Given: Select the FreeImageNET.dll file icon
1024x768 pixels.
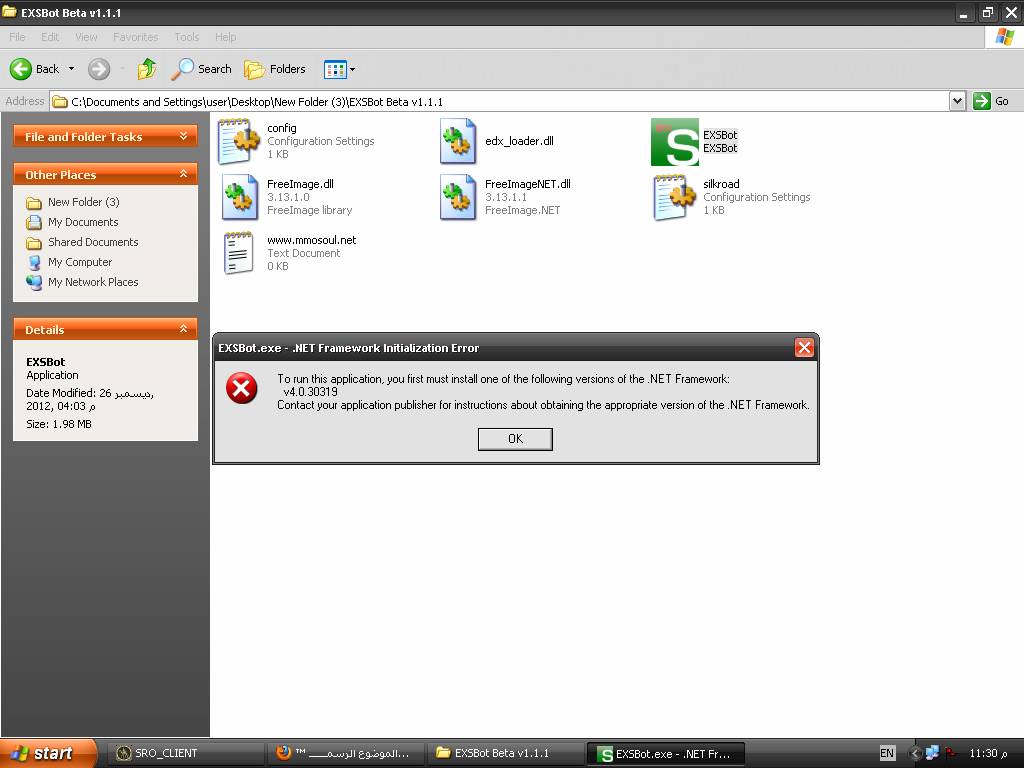Looking at the screenshot, I should [458, 197].
